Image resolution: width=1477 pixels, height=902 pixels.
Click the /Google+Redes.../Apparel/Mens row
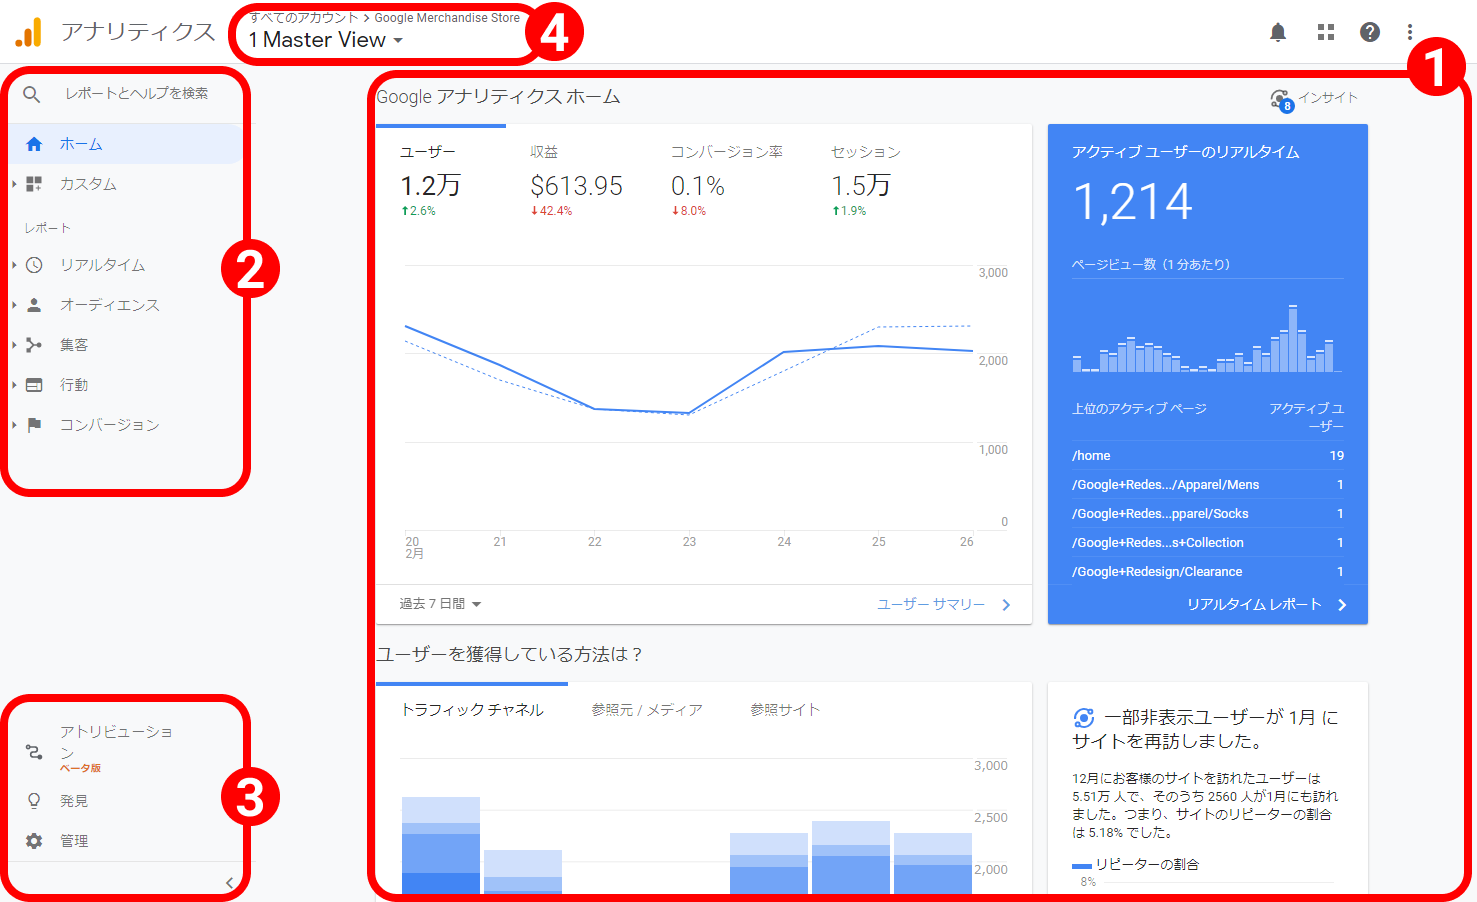click(1208, 484)
